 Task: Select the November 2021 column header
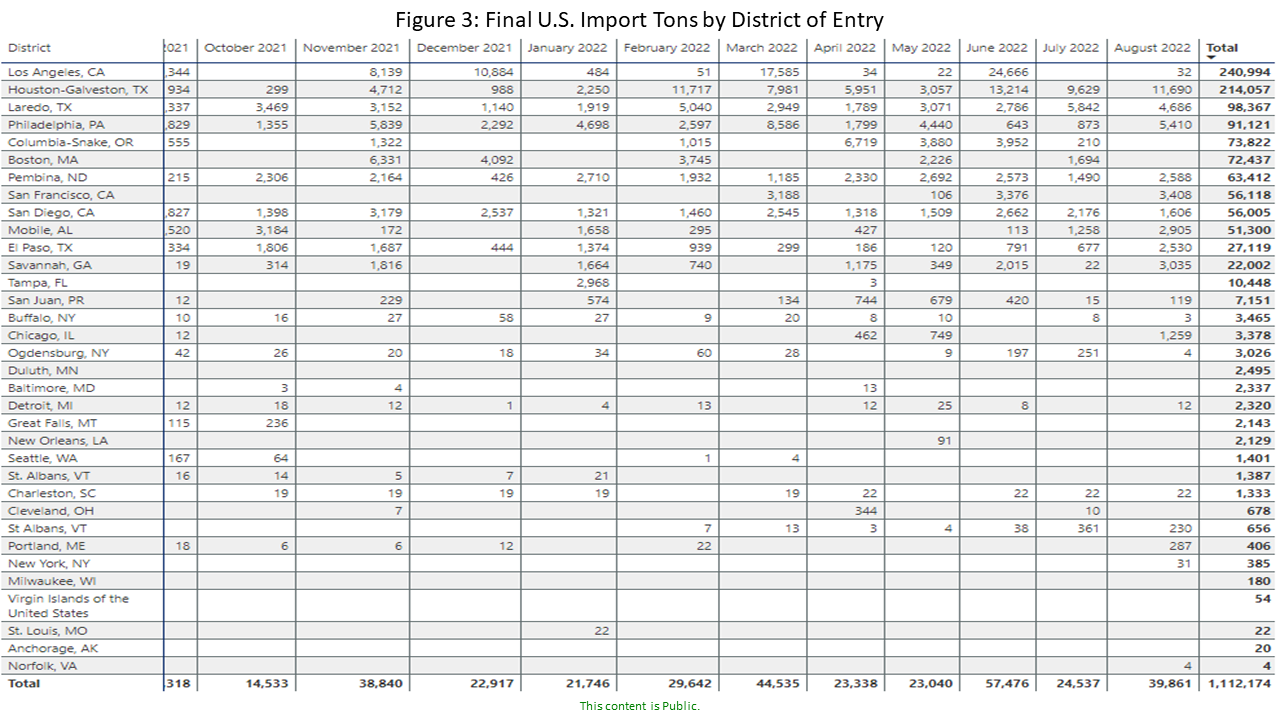351,48
